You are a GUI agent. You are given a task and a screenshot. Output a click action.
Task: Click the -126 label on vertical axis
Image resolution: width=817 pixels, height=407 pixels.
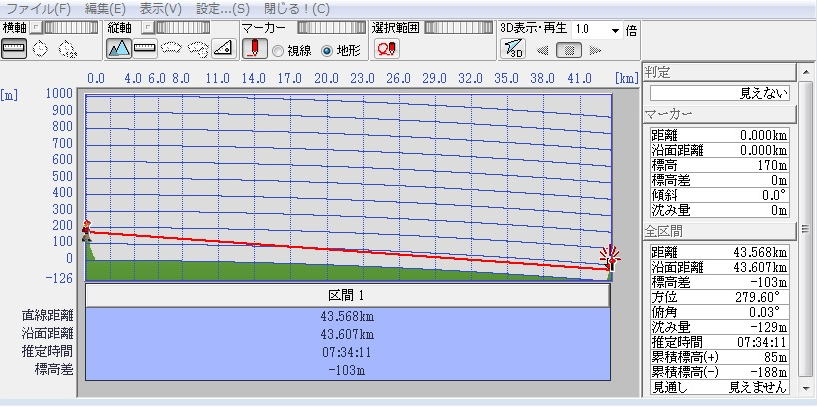click(60, 278)
